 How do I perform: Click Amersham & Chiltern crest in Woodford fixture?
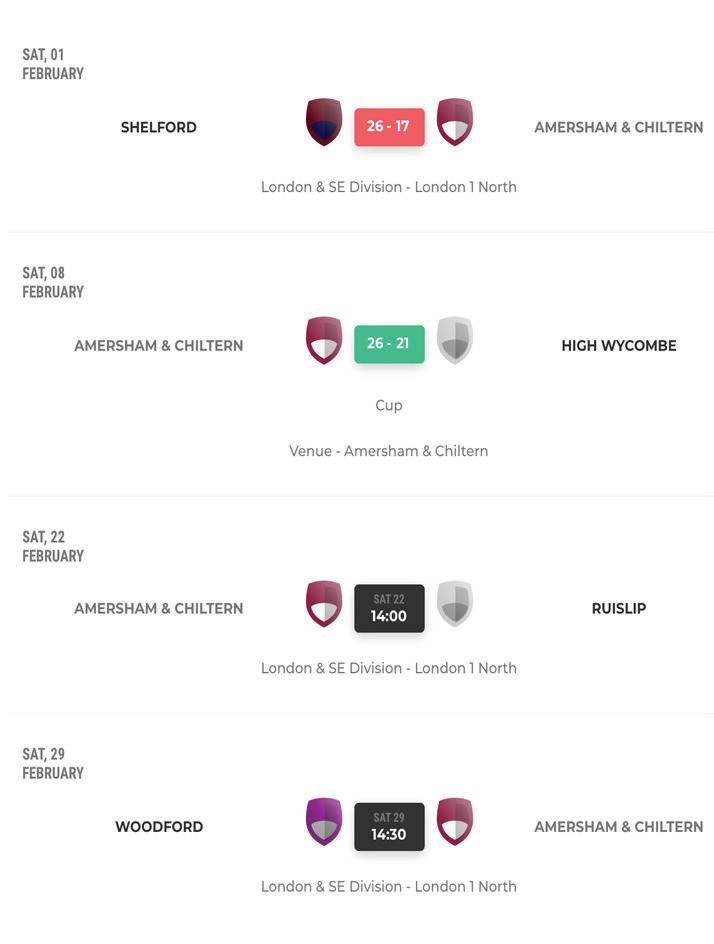[455, 821]
